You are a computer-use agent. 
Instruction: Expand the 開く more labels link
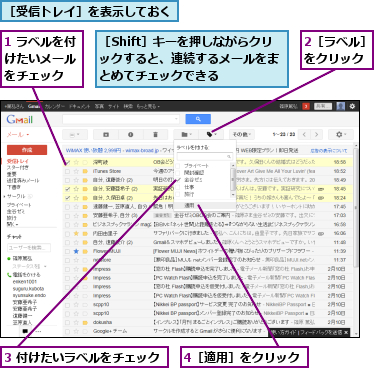pyautogui.click(x=12, y=224)
